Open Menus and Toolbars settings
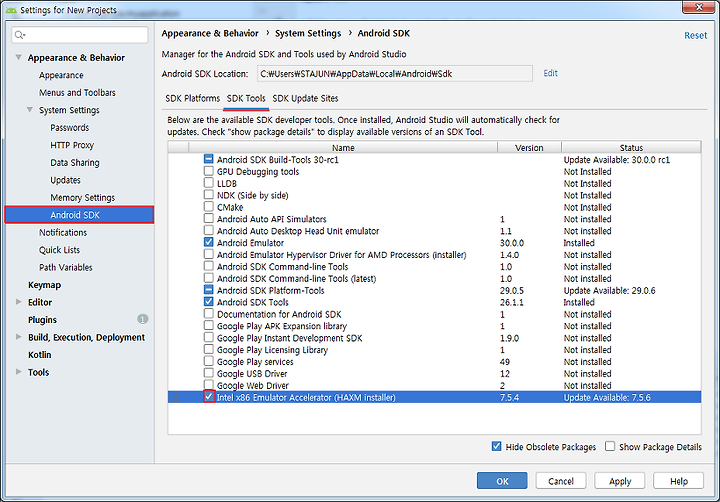The height and width of the screenshot is (502, 720). 77,92
